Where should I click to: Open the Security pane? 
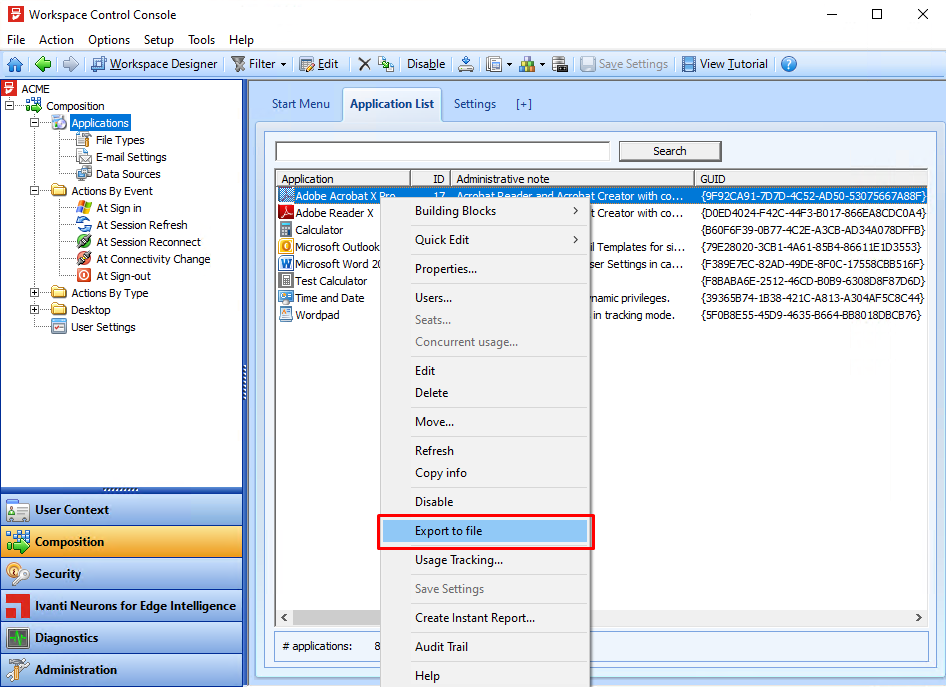coord(121,574)
